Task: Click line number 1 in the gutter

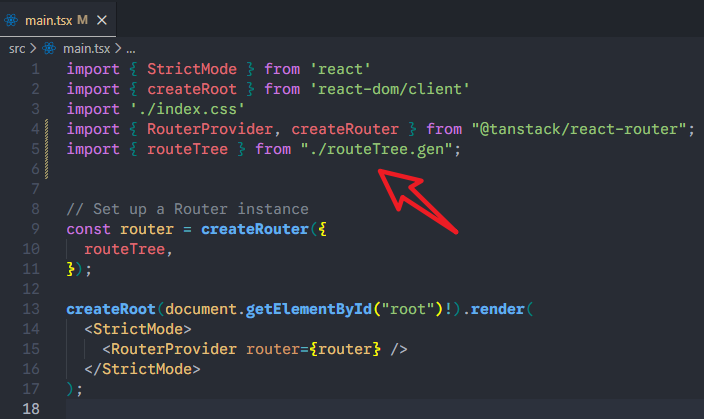Action: tap(36, 69)
